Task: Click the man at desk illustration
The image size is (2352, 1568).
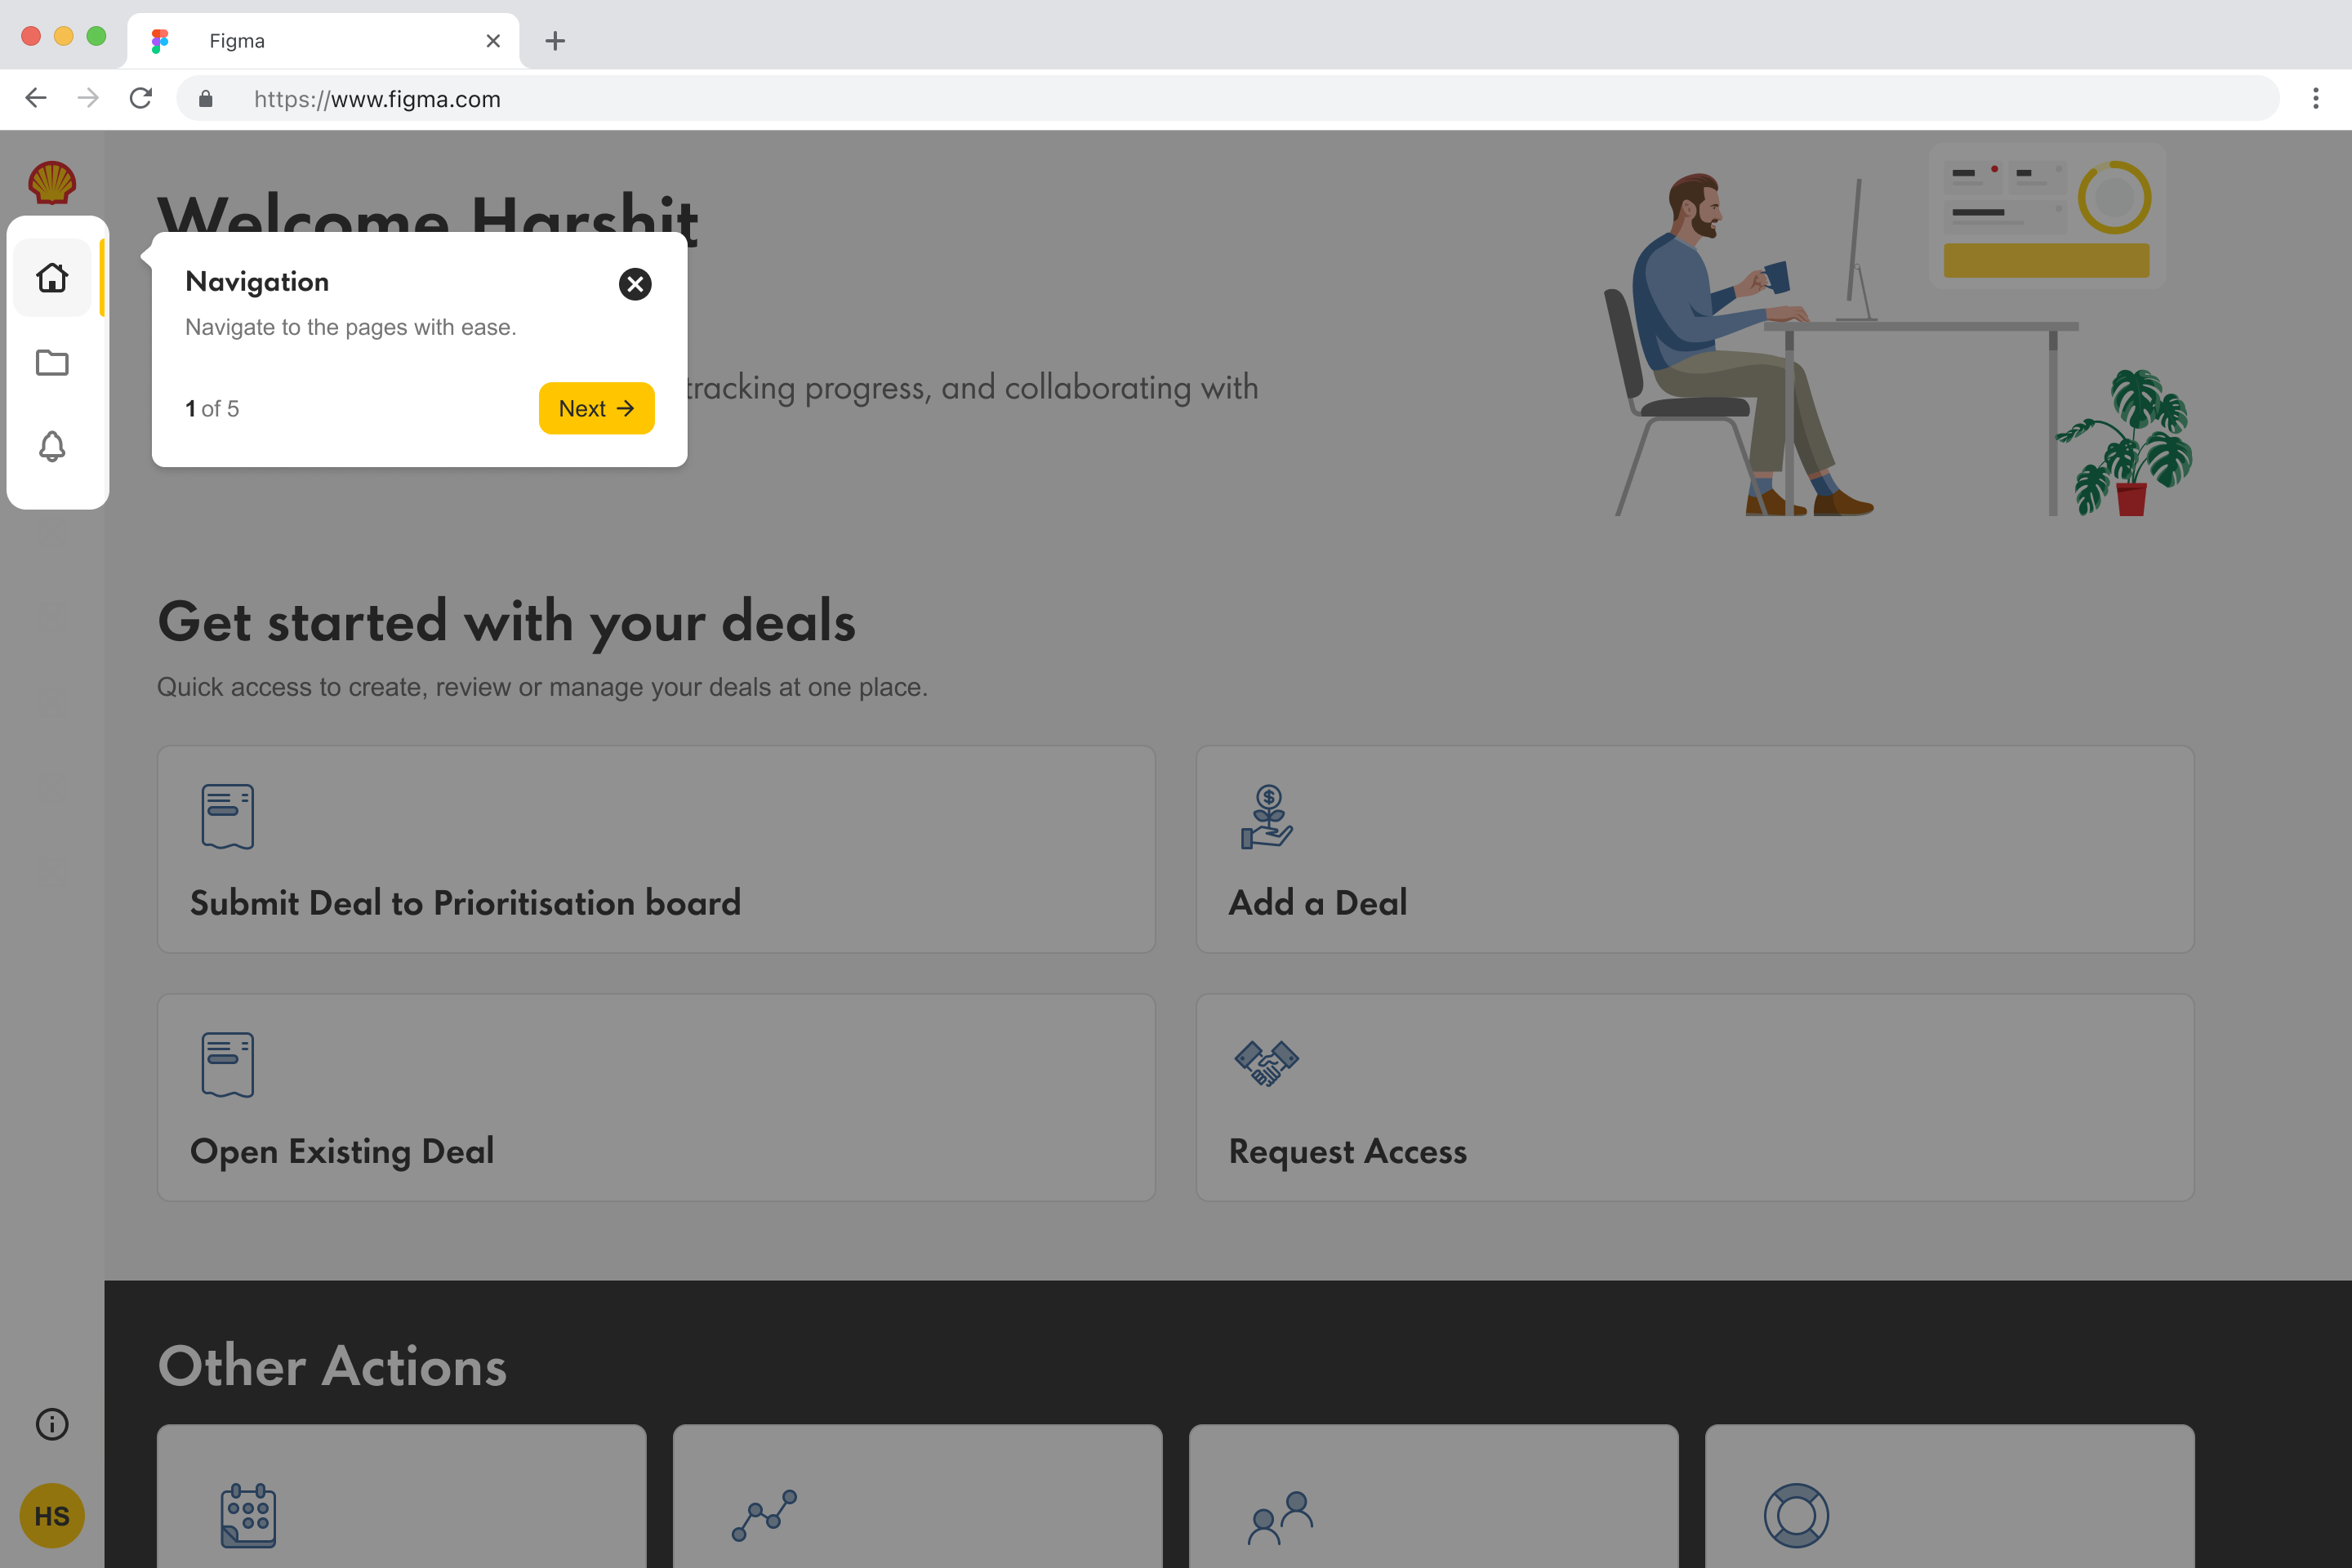Action: [1898, 330]
